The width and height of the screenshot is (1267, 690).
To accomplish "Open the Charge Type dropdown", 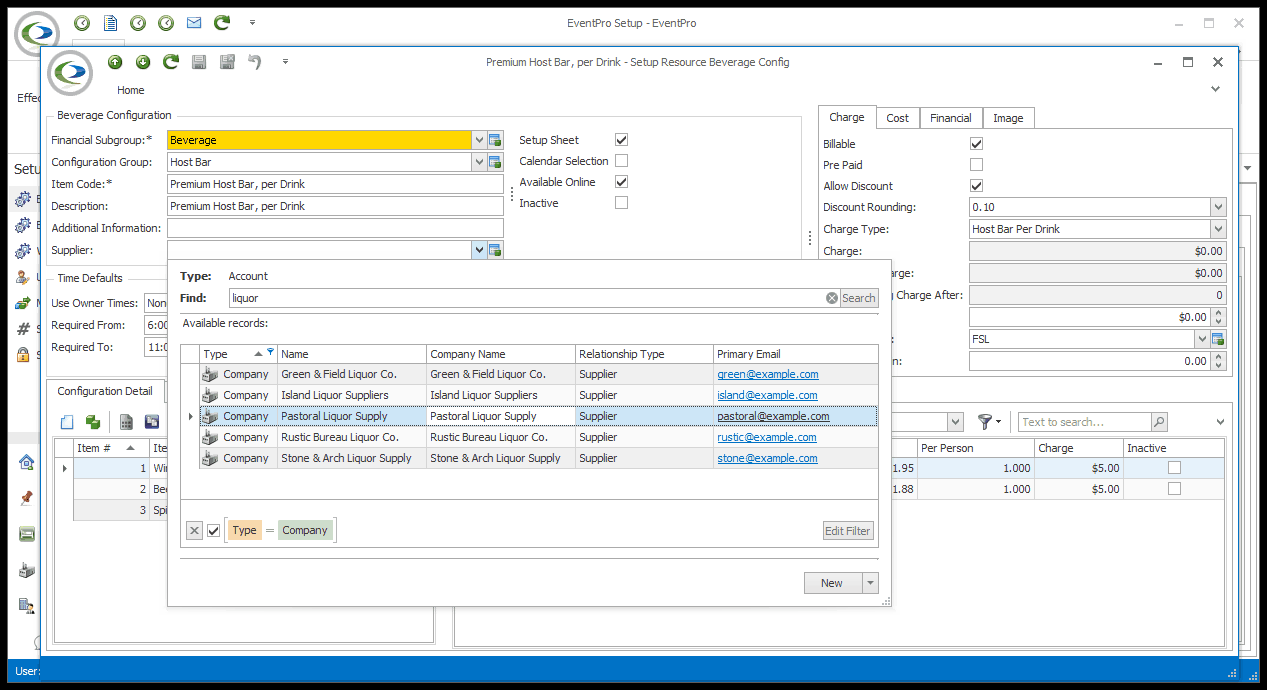I will pos(1218,229).
